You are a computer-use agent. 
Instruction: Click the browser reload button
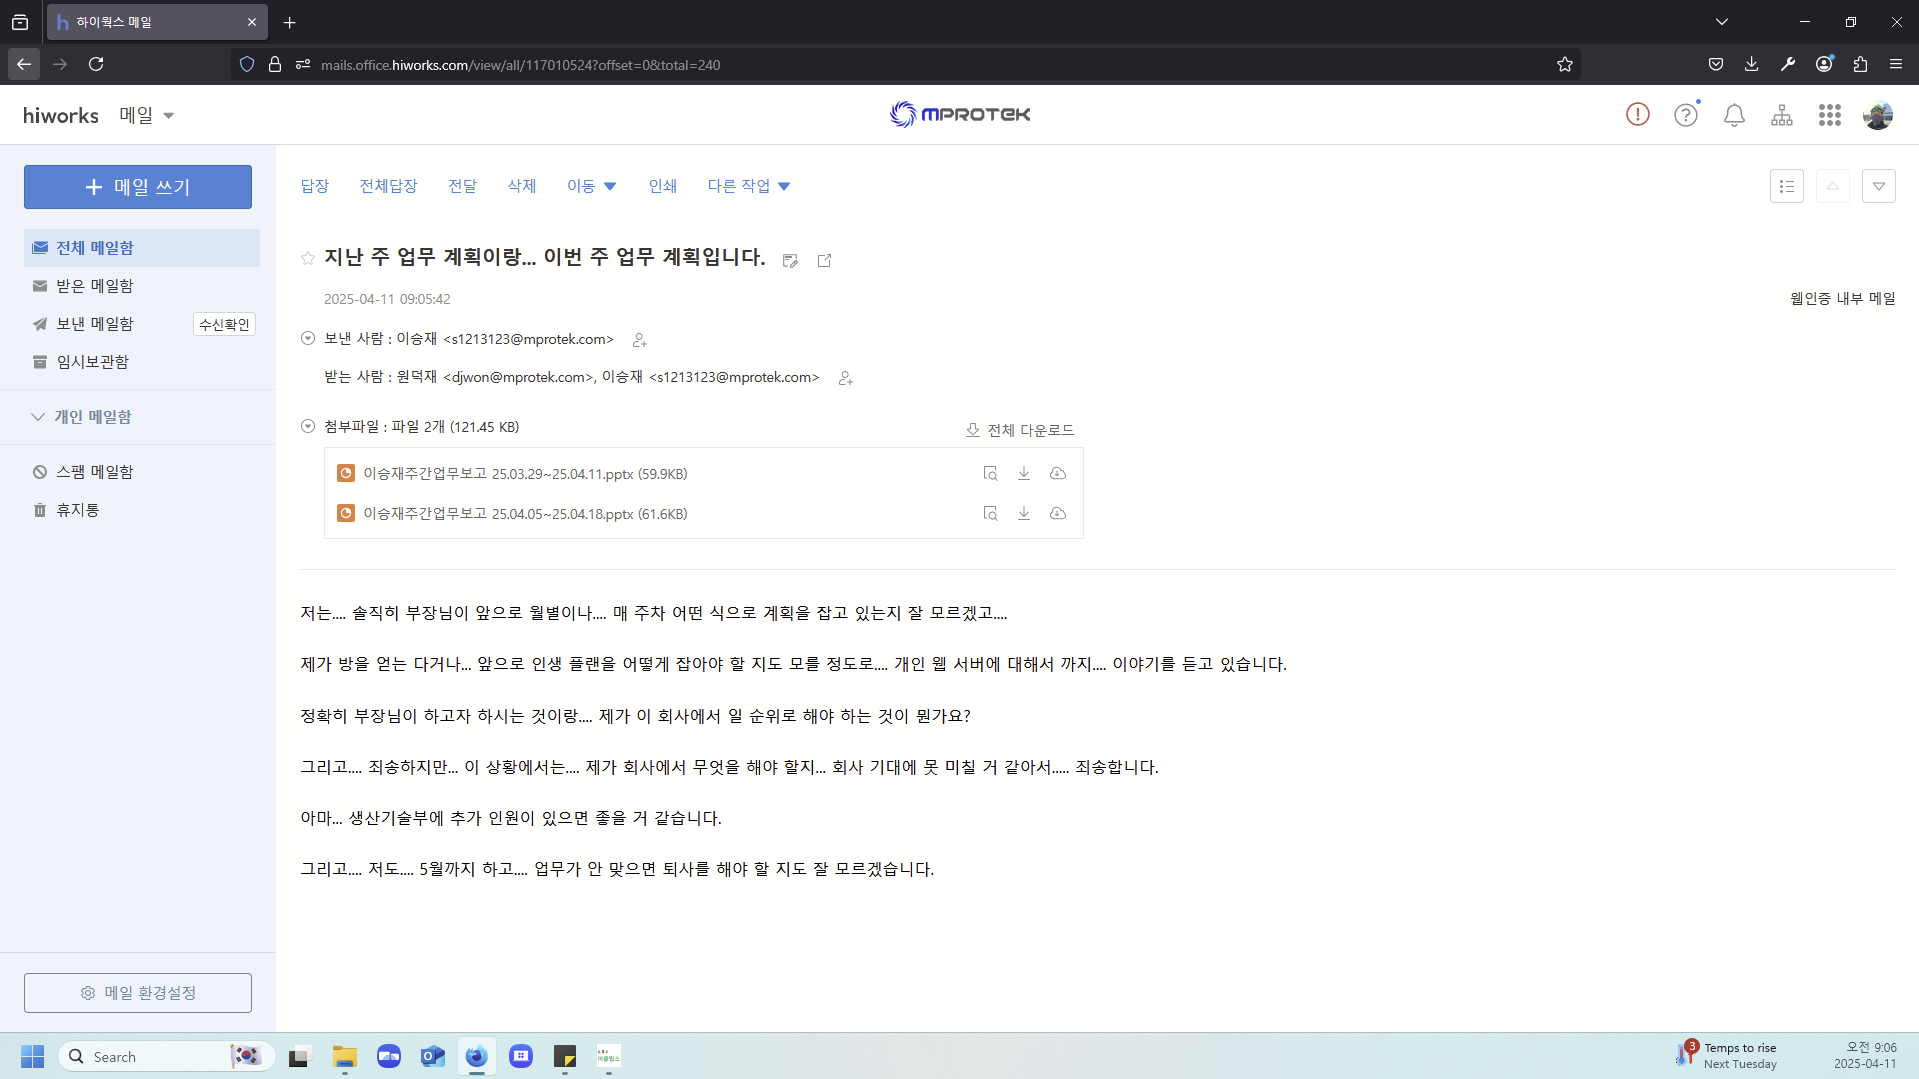[96, 64]
